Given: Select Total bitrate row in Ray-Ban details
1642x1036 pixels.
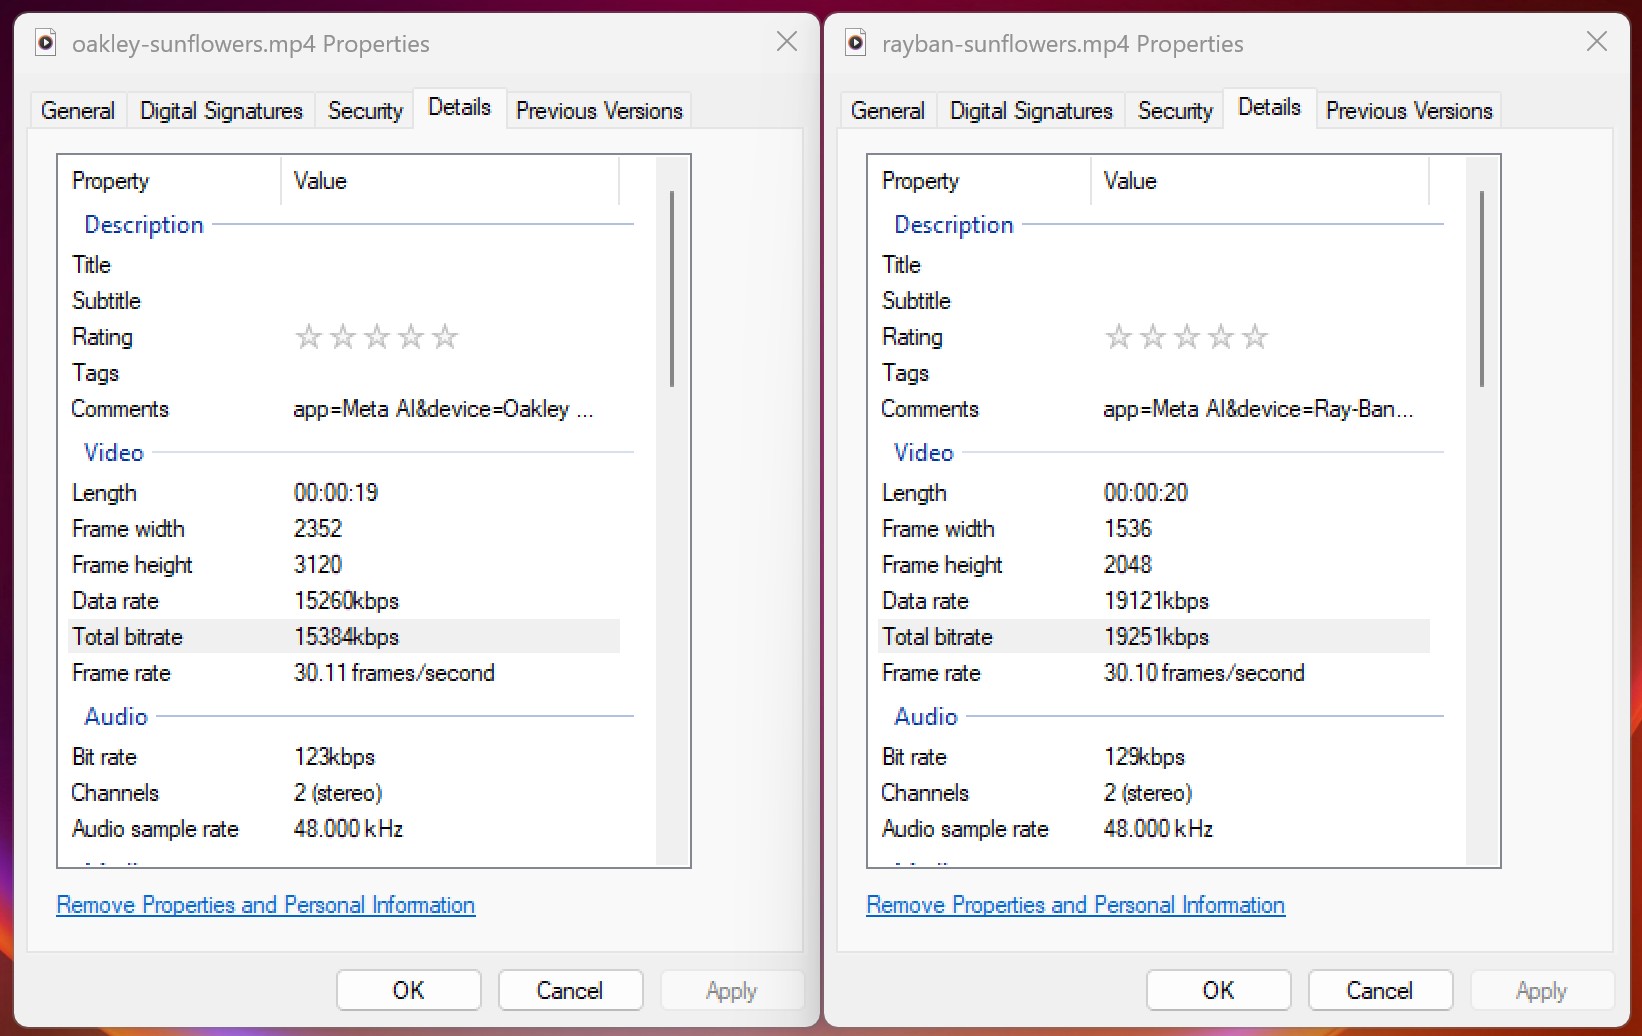Looking at the screenshot, I should point(1153,637).
